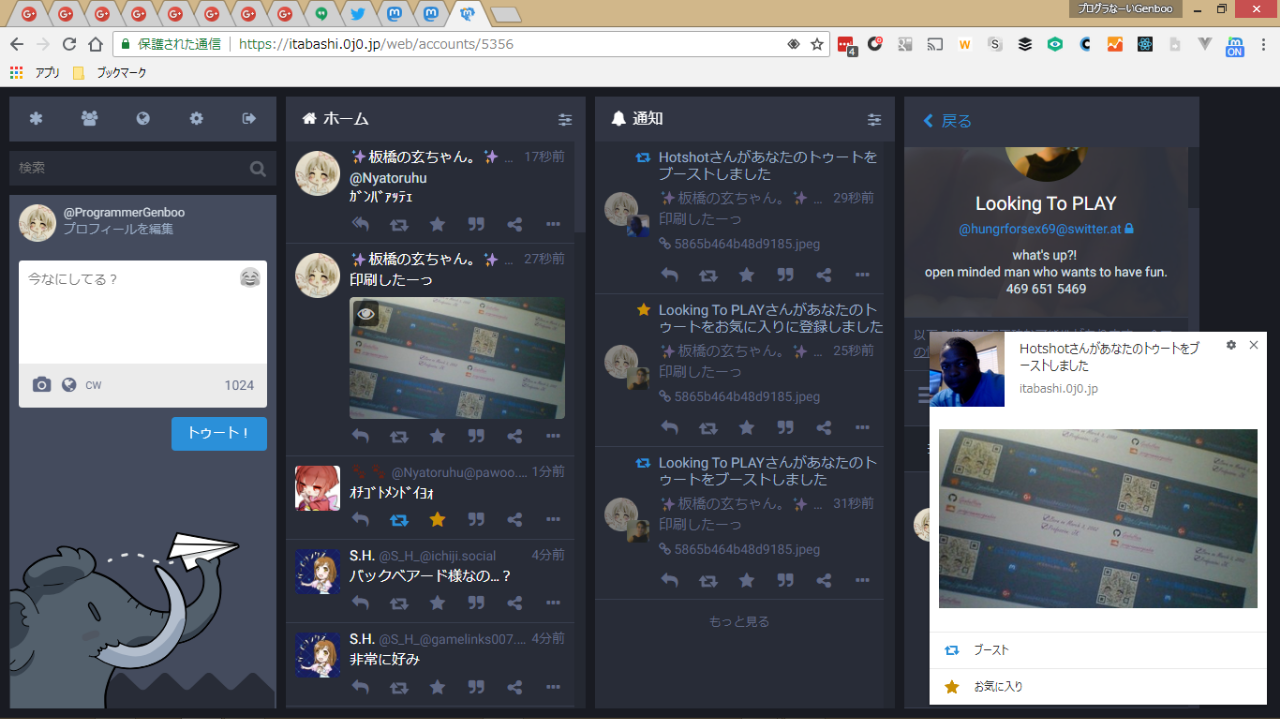This screenshot has height=719, width=1280.
Task: Open the emoji picker in compose box
Action: click(x=250, y=278)
